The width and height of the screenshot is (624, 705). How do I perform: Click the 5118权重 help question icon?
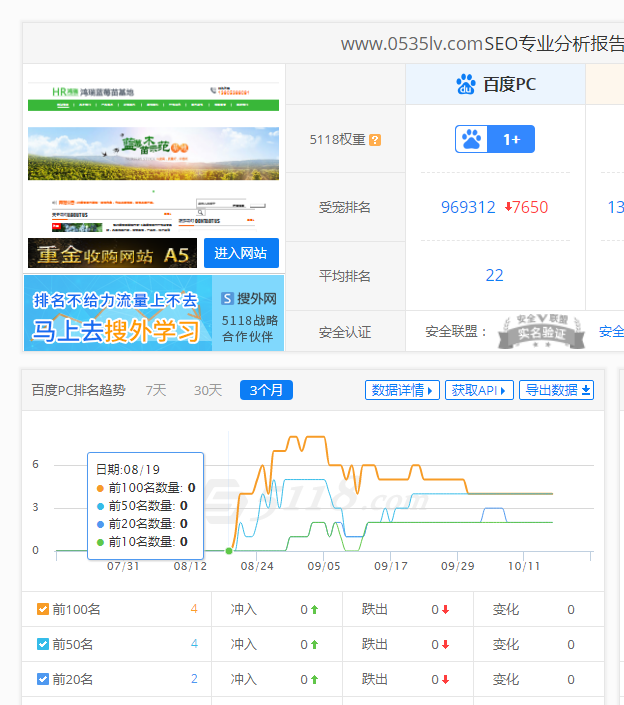coord(375,140)
